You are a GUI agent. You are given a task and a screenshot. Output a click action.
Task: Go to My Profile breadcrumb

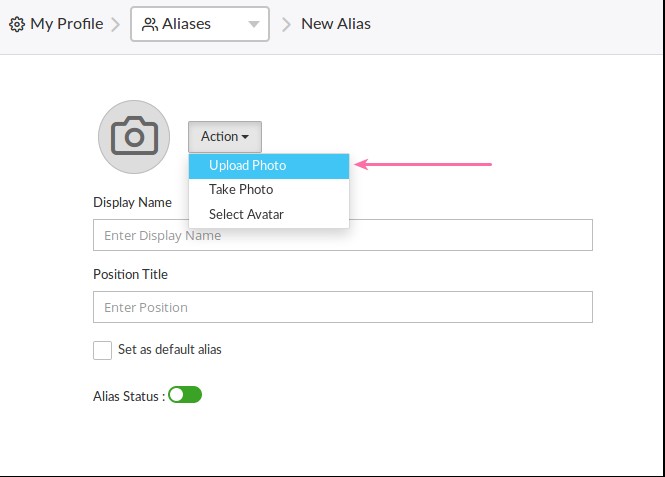click(x=66, y=24)
